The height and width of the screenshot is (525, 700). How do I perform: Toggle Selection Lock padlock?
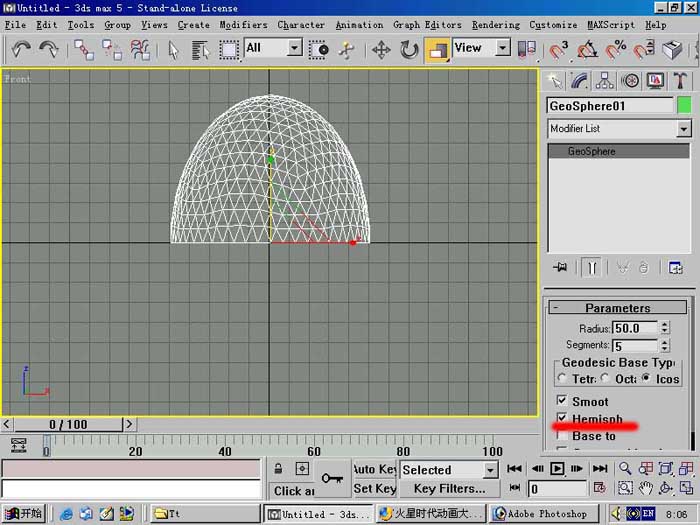tap(278, 469)
